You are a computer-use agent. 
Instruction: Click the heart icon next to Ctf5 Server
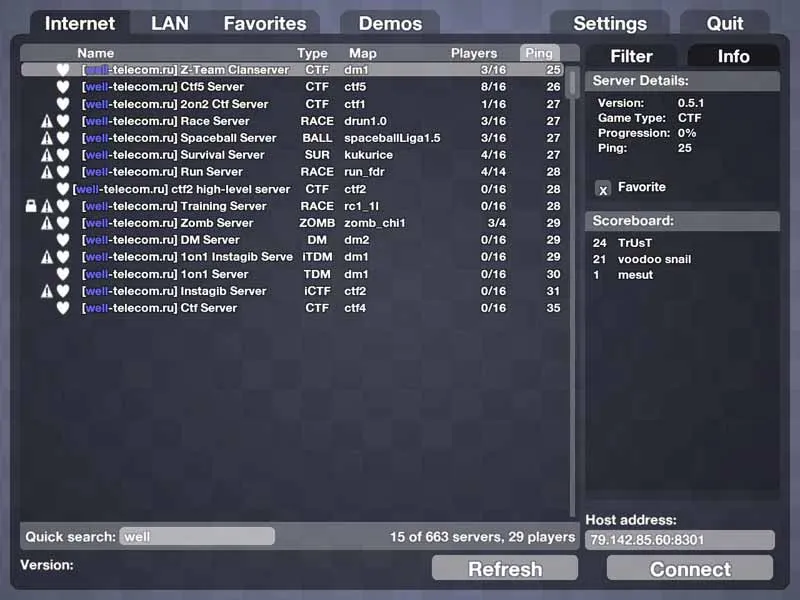(63, 87)
